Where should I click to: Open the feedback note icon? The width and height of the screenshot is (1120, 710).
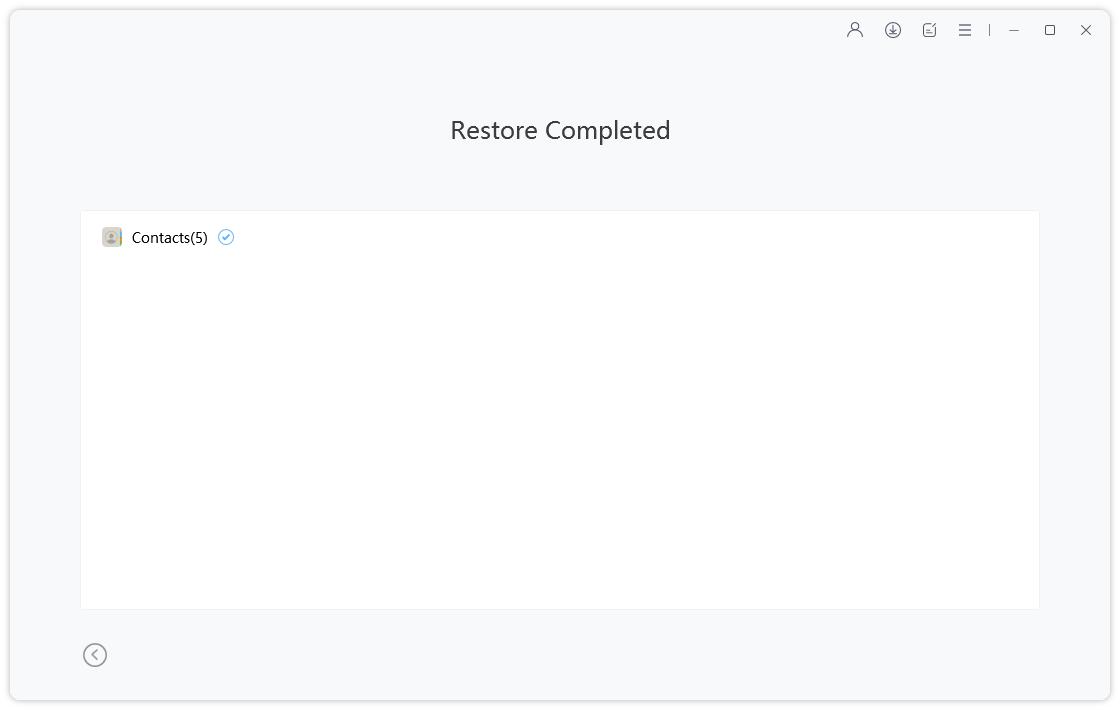point(929,30)
